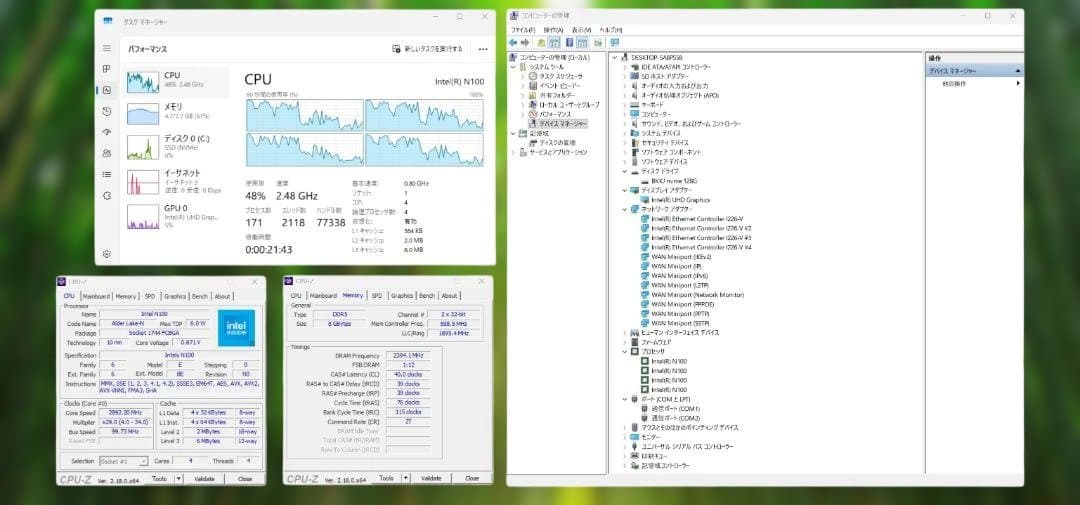Collapse ネットワーク アダプター device category
Image resolution: width=1080 pixels, height=505 pixels.
[625, 209]
